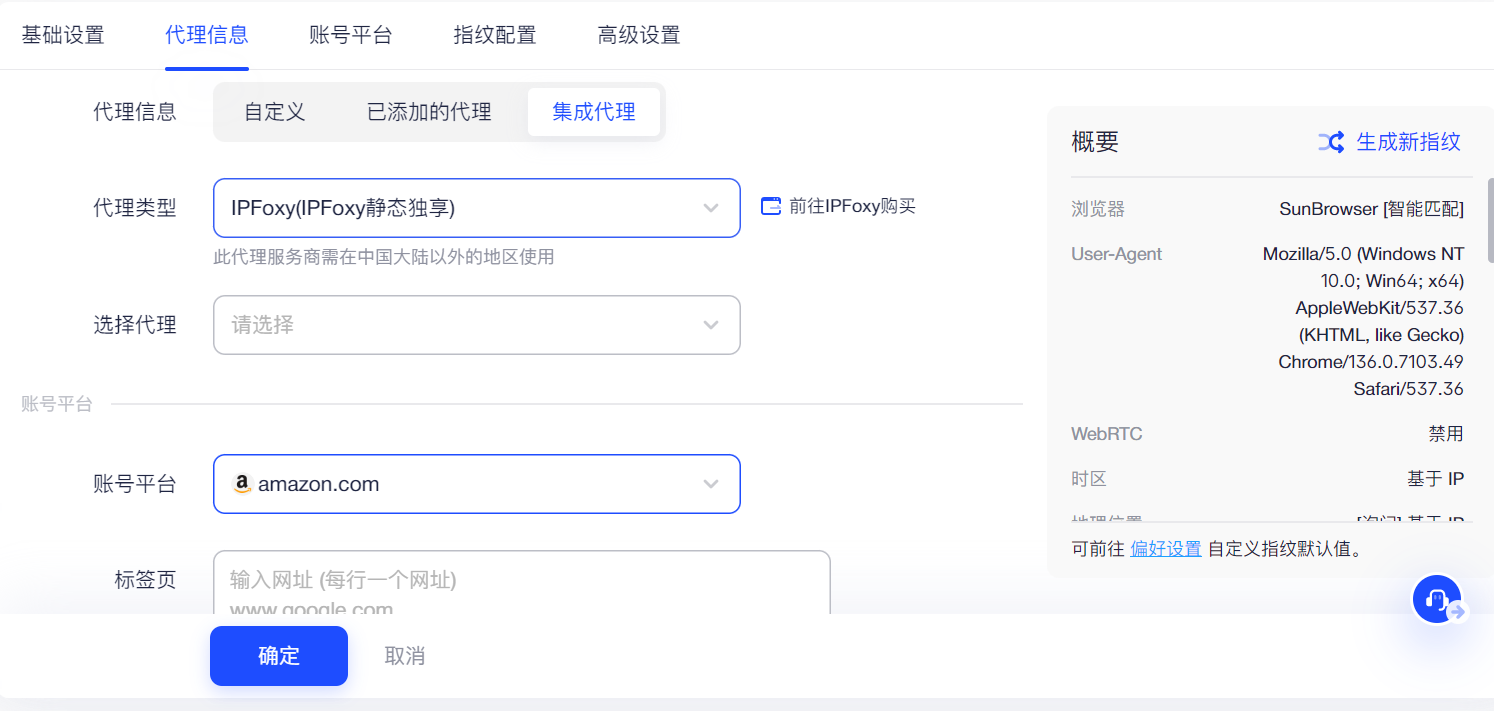Select the 自定义 proxy option
The width and height of the screenshot is (1494, 711).
coord(273,111)
